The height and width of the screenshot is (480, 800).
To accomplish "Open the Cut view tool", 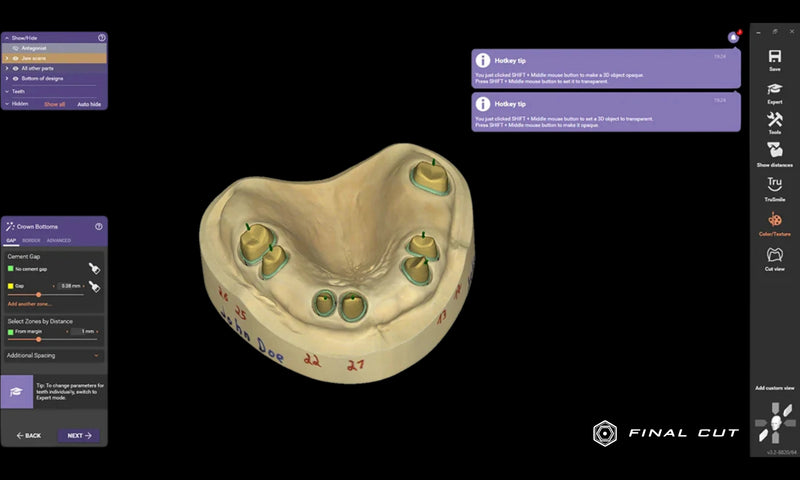I will coord(774,257).
